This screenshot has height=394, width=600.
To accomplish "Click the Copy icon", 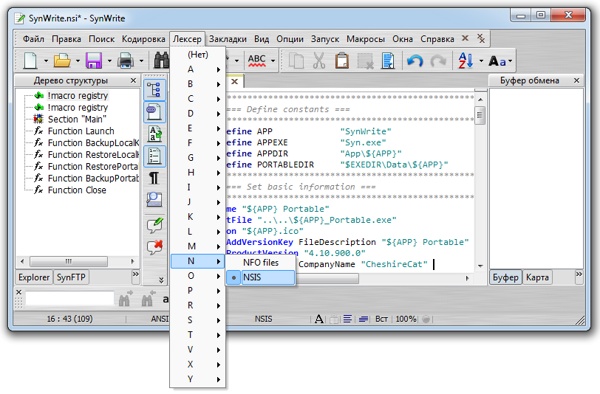I will tap(296, 60).
